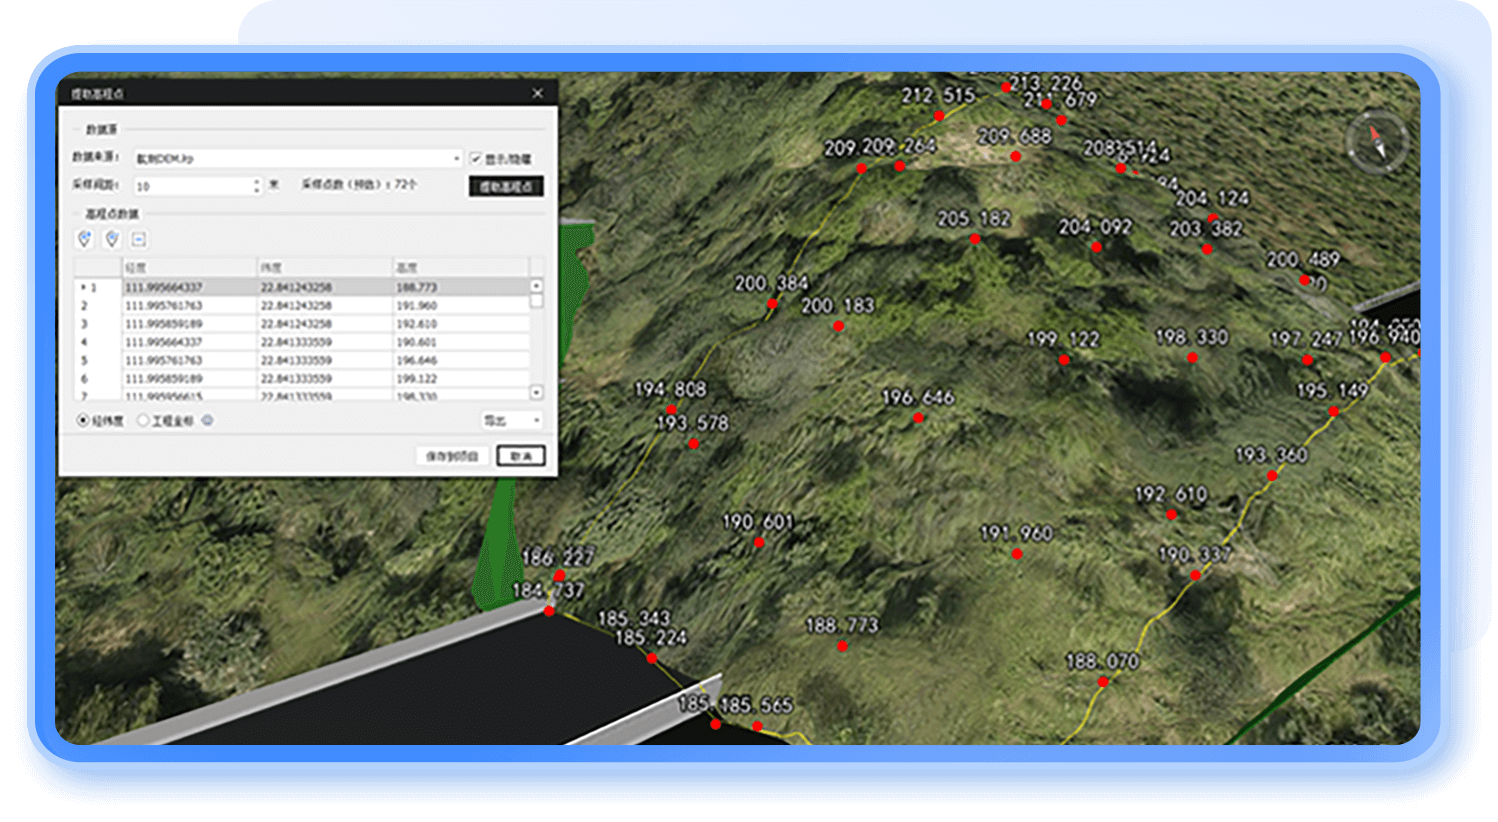Open the data source dropdown

click(456, 159)
